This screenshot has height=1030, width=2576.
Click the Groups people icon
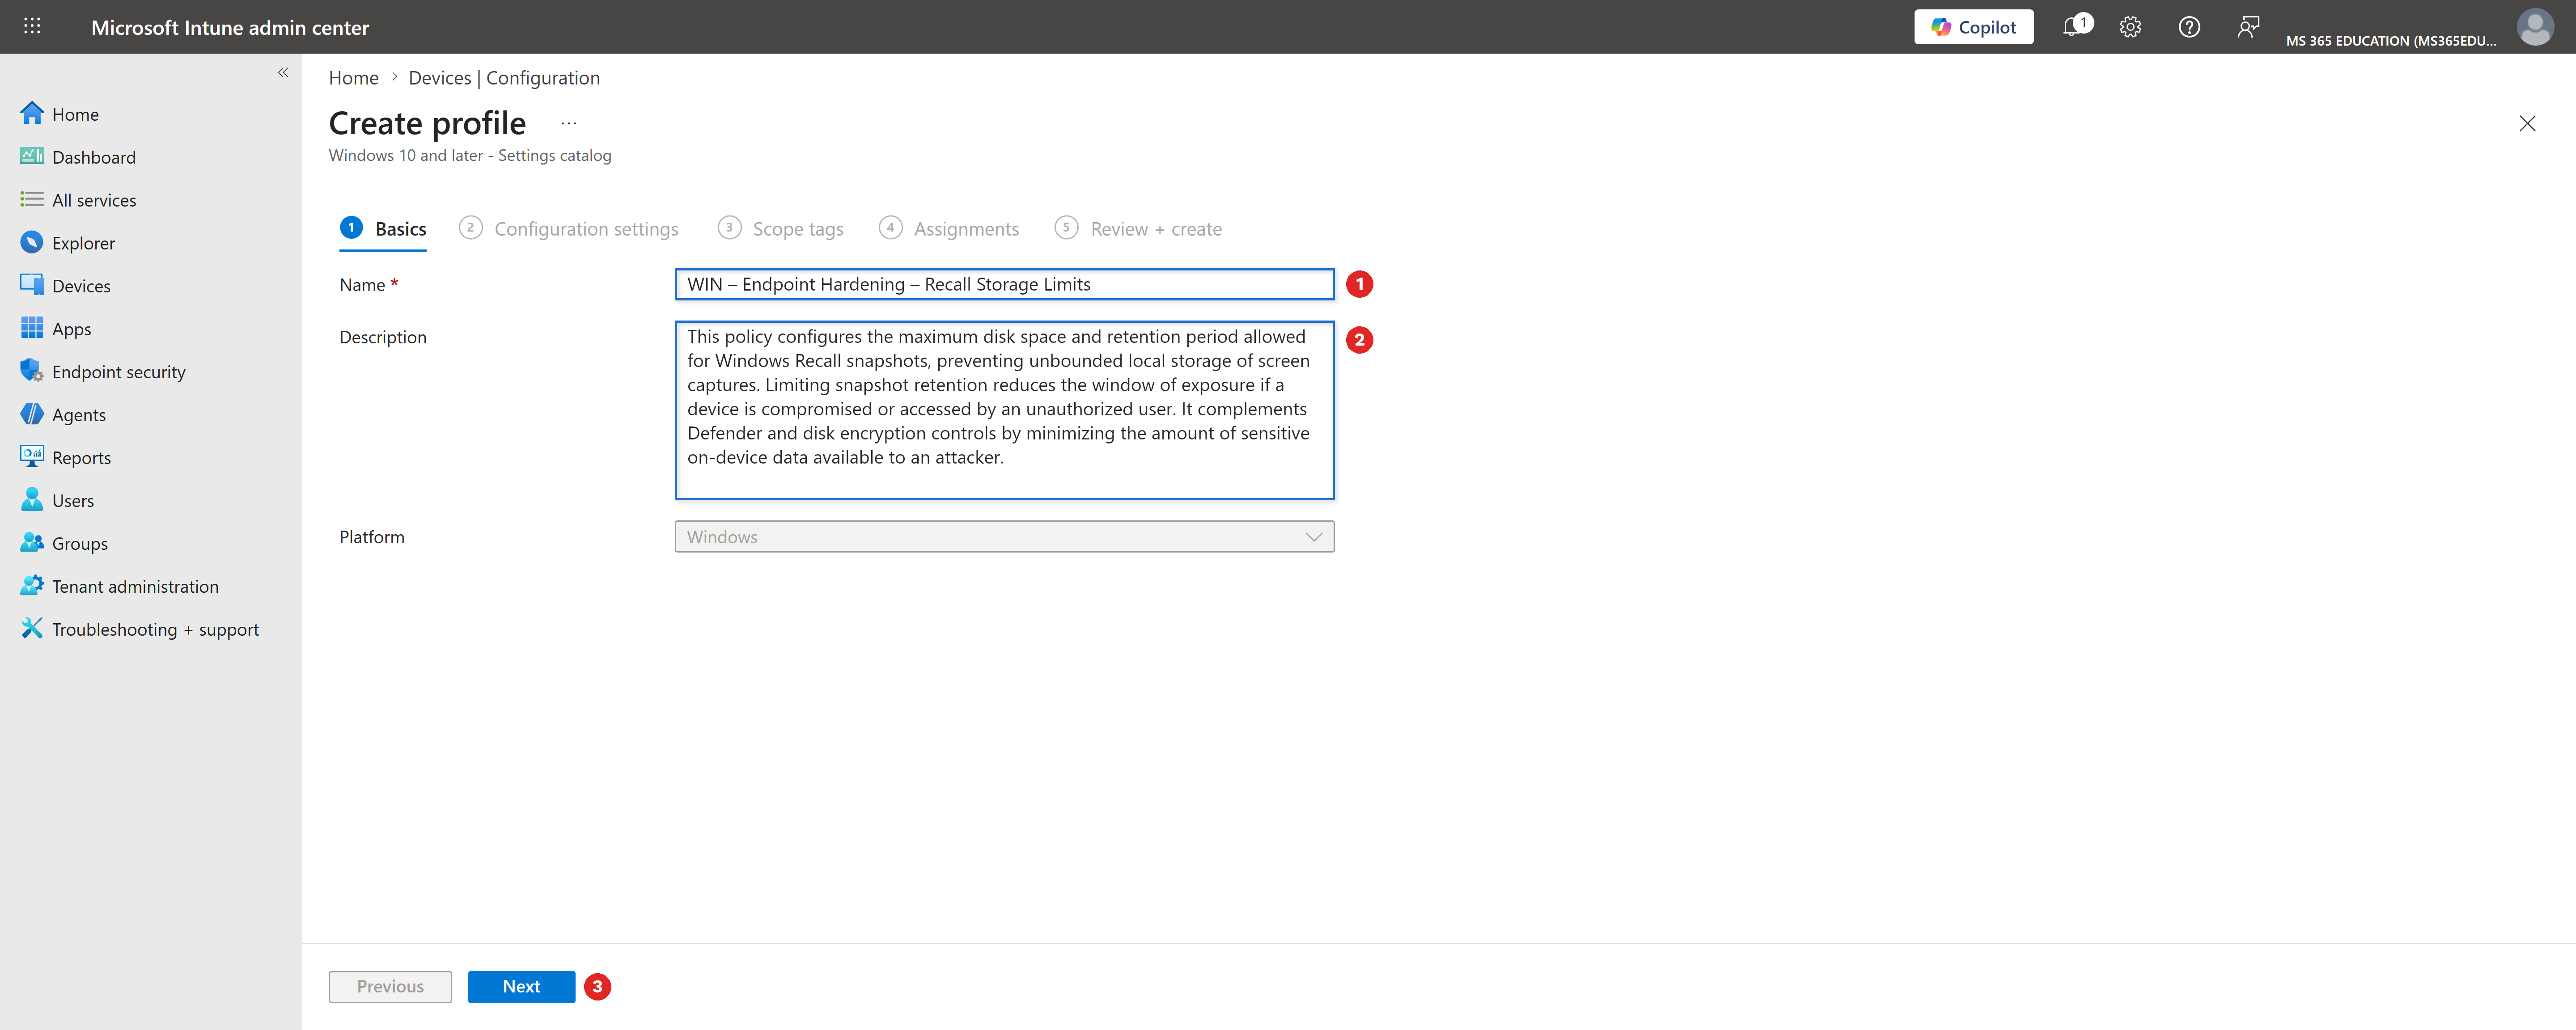[32, 542]
